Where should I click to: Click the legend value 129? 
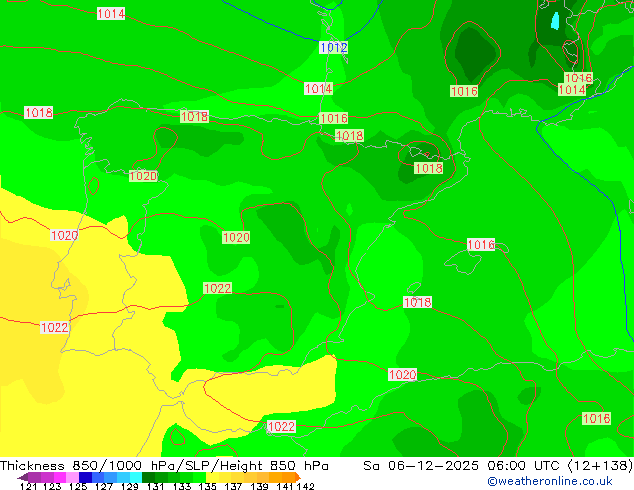pos(130,486)
